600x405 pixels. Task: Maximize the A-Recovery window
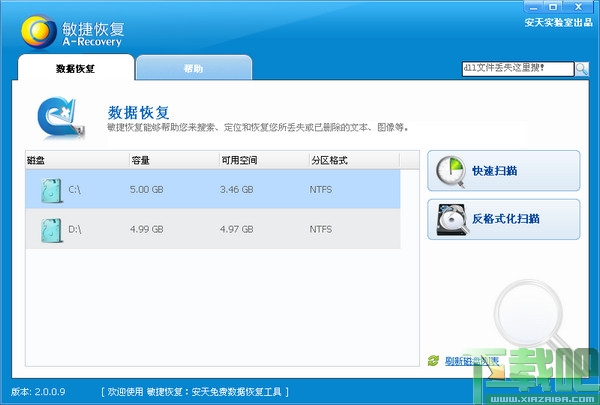pos(553,7)
